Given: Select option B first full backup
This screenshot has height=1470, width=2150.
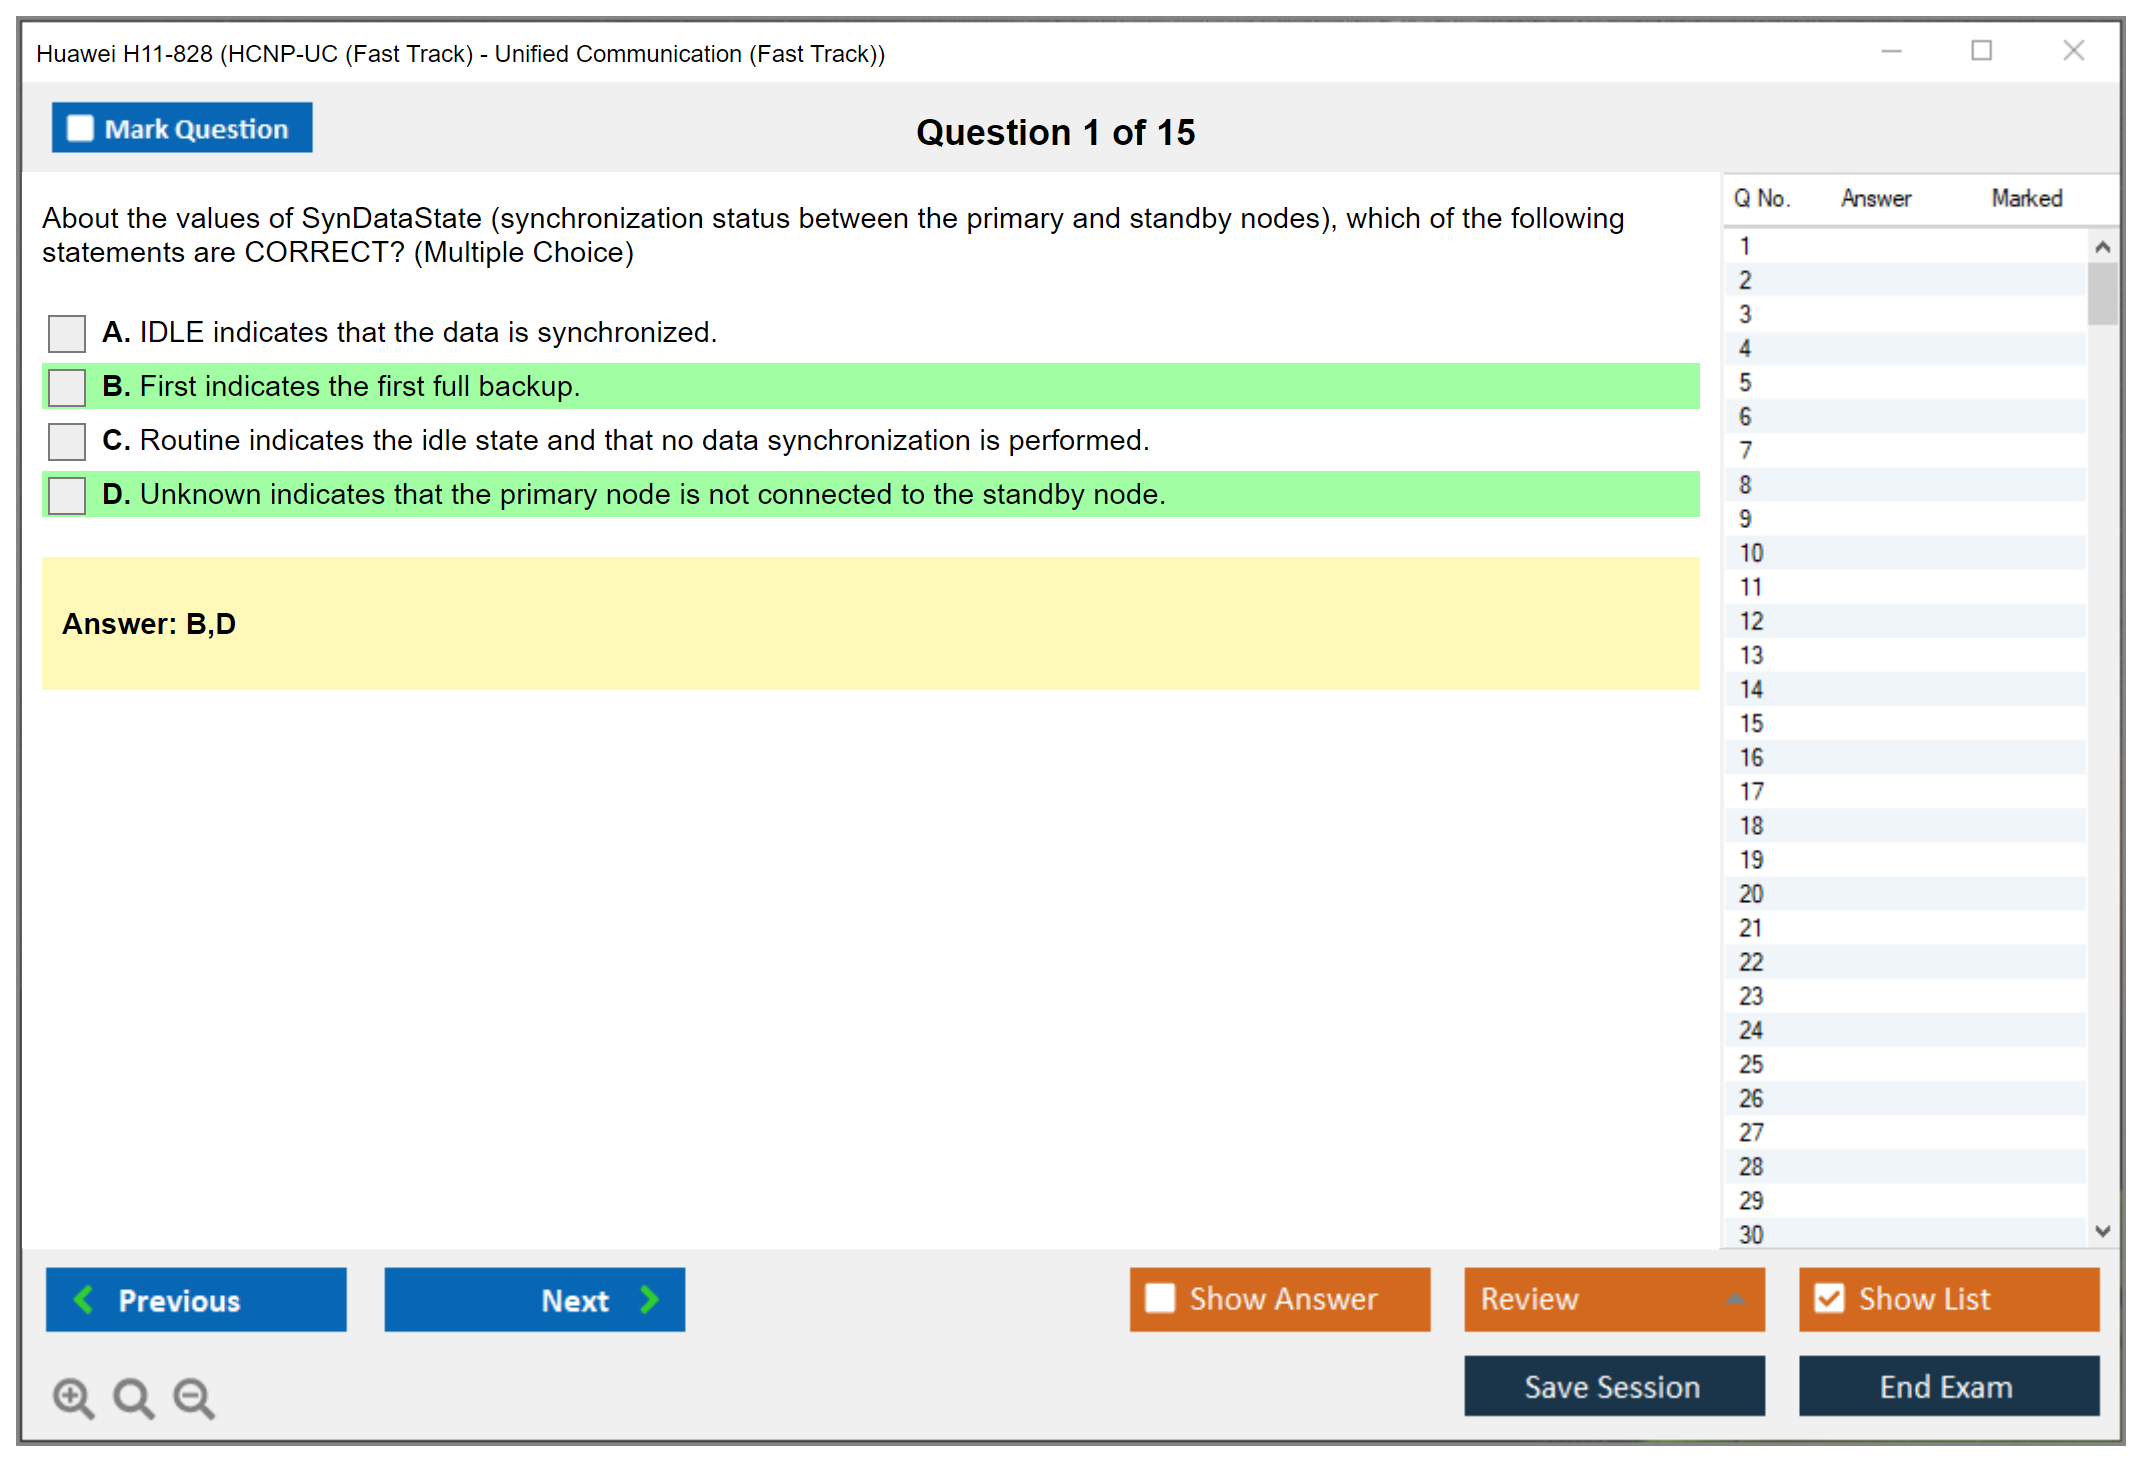Looking at the screenshot, I should coord(67,387).
